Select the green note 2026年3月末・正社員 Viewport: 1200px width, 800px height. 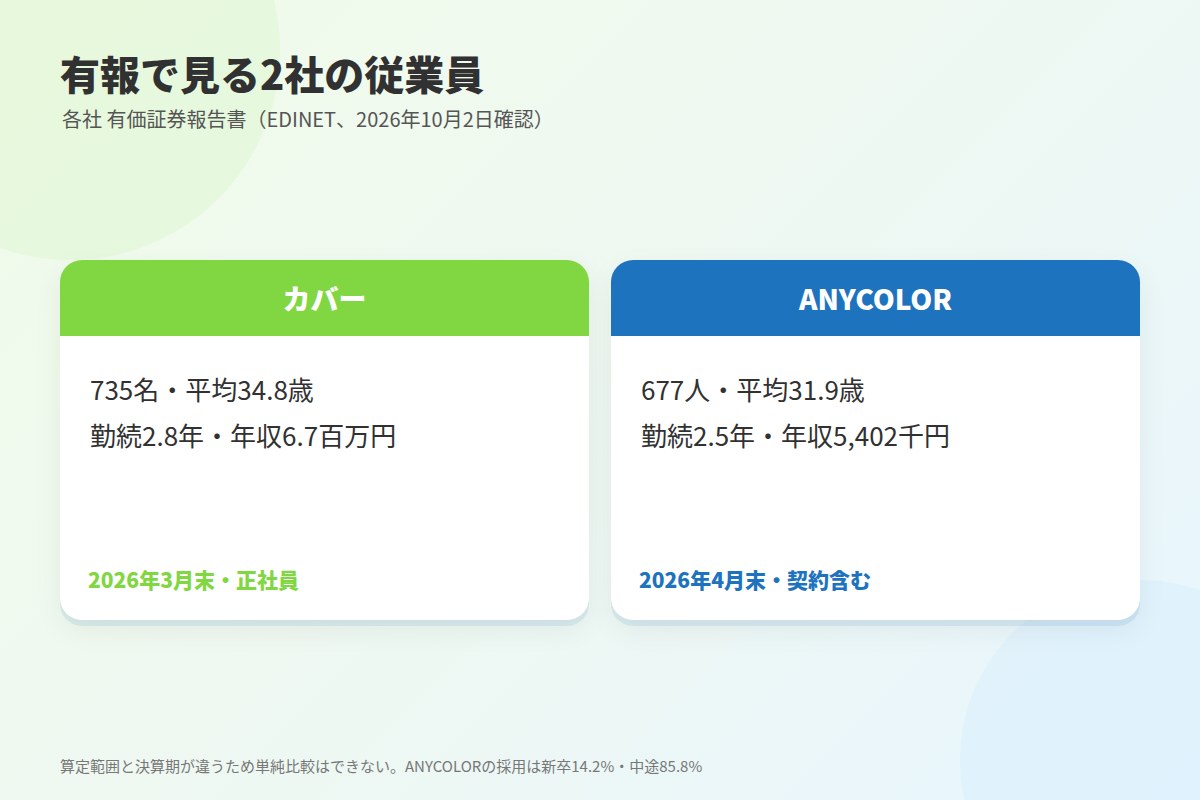pos(193,580)
